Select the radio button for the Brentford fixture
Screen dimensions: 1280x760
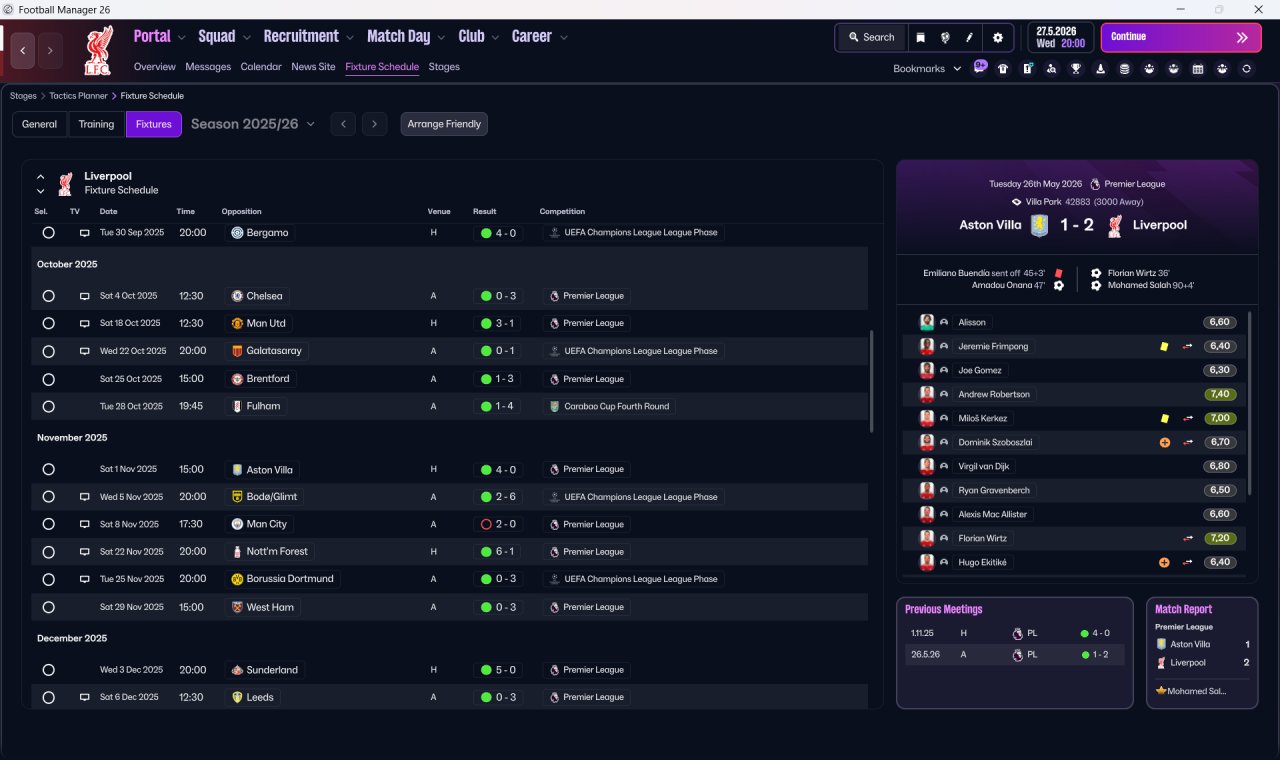click(48, 379)
